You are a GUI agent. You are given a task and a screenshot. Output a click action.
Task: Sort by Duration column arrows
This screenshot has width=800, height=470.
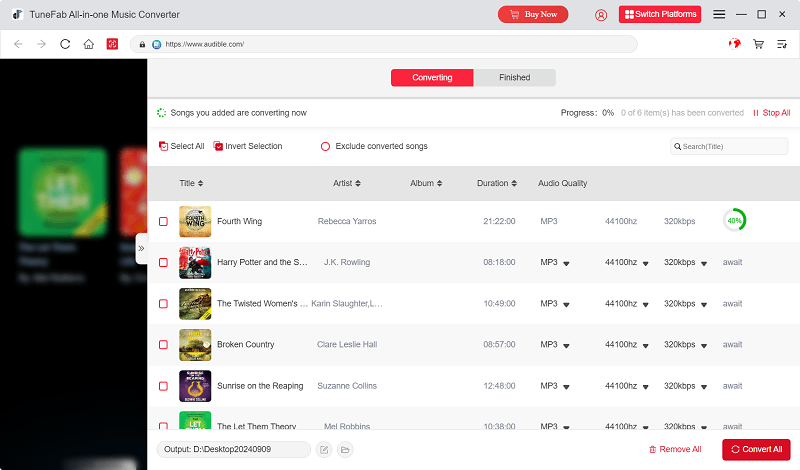514,183
